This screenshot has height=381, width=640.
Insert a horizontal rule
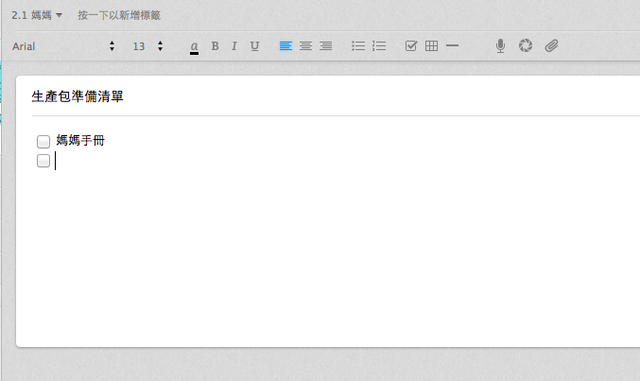(x=452, y=46)
